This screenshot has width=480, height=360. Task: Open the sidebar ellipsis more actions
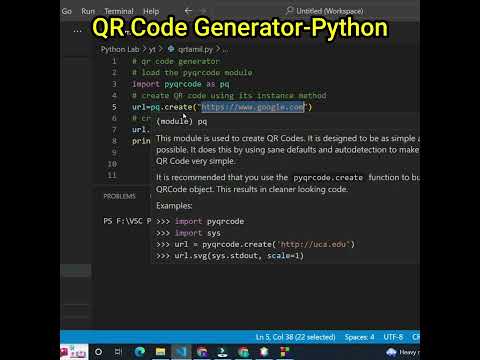click(77, 31)
